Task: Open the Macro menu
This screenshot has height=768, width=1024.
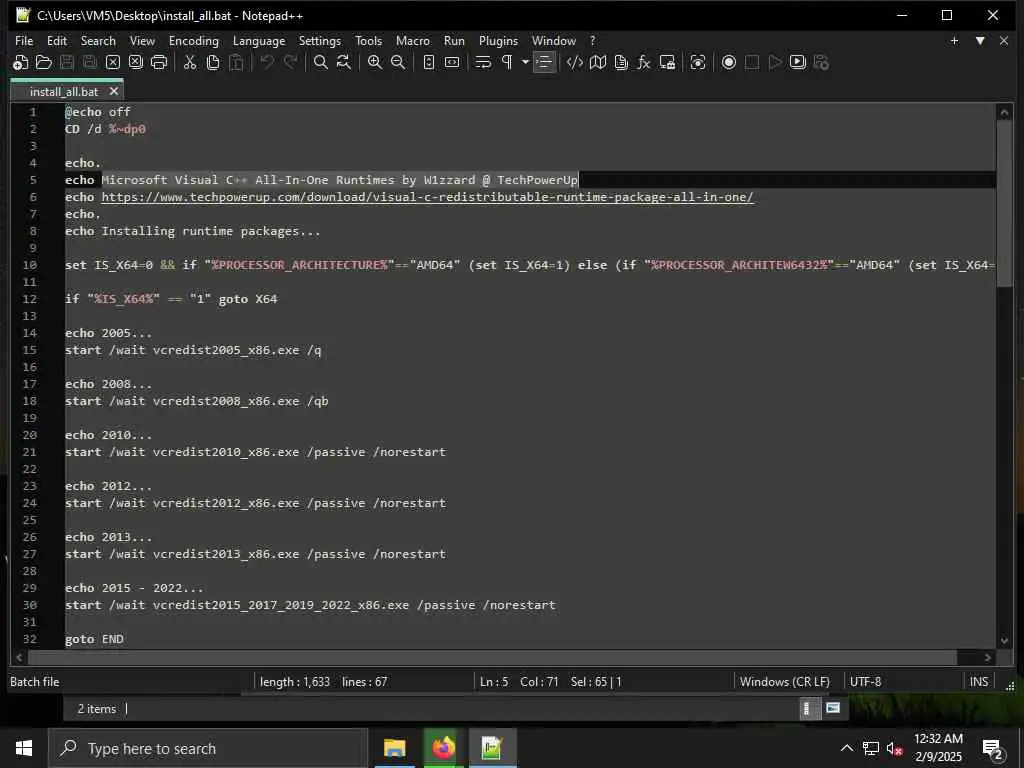Action: 413,40
